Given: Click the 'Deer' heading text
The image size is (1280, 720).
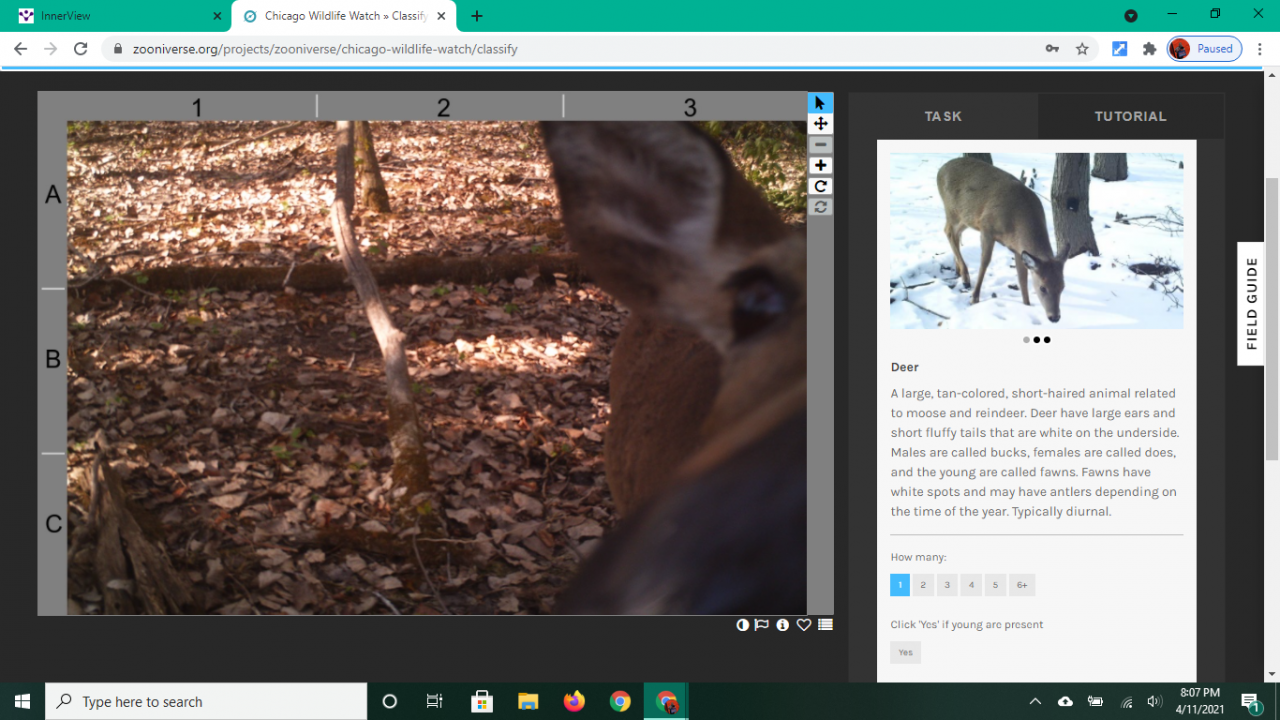Looking at the screenshot, I should 905,367.
